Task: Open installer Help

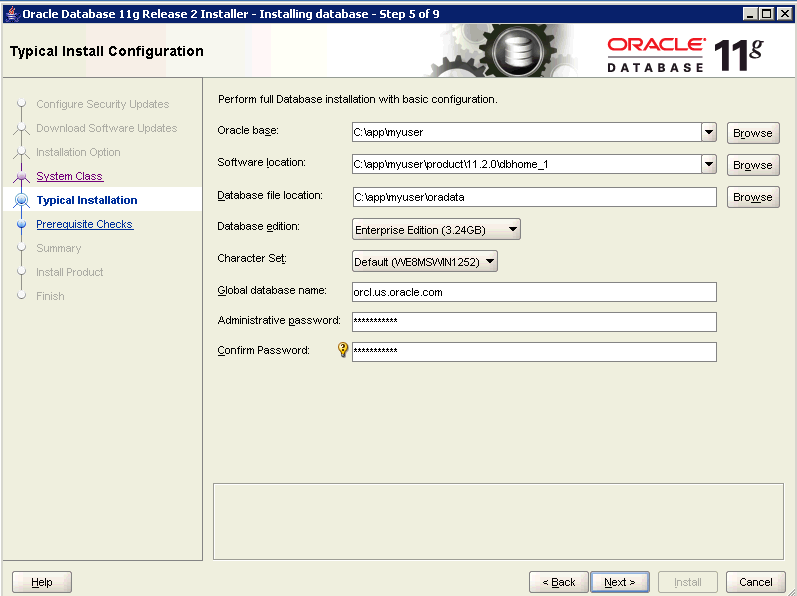Action: point(42,582)
